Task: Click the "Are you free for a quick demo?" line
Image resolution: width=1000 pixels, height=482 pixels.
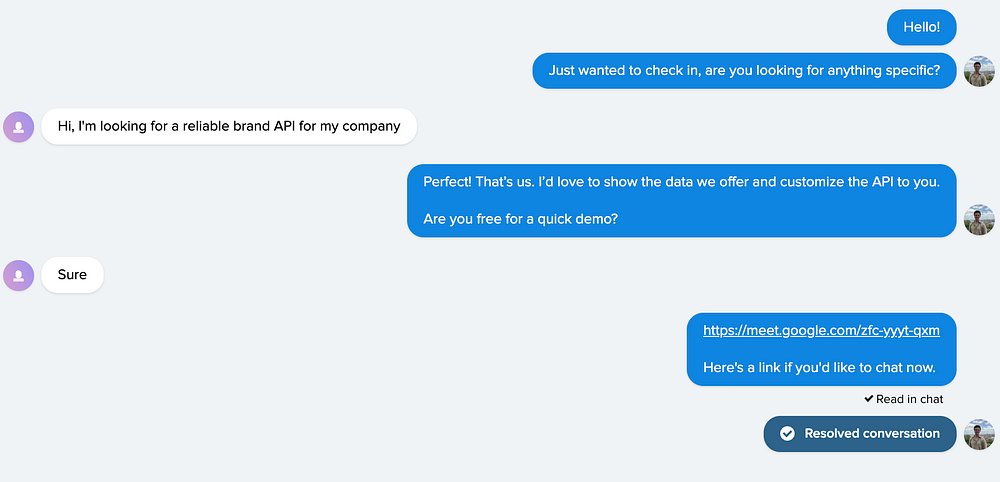Action: 520,218
